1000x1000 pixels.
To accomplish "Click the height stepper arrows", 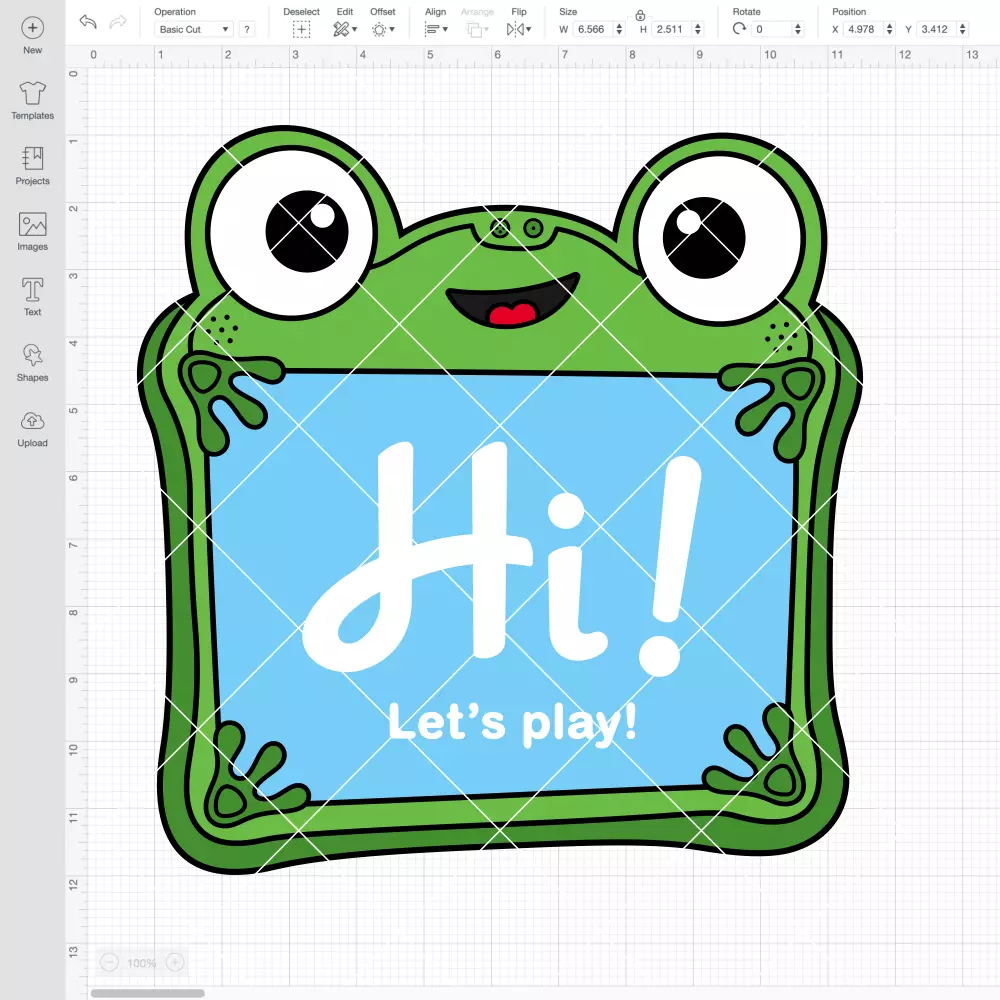I will coord(698,29).
